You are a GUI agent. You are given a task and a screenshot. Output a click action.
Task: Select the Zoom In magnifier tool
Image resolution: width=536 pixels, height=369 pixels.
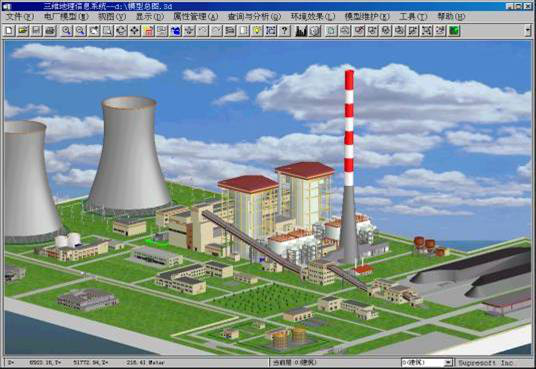coord(67,31)
